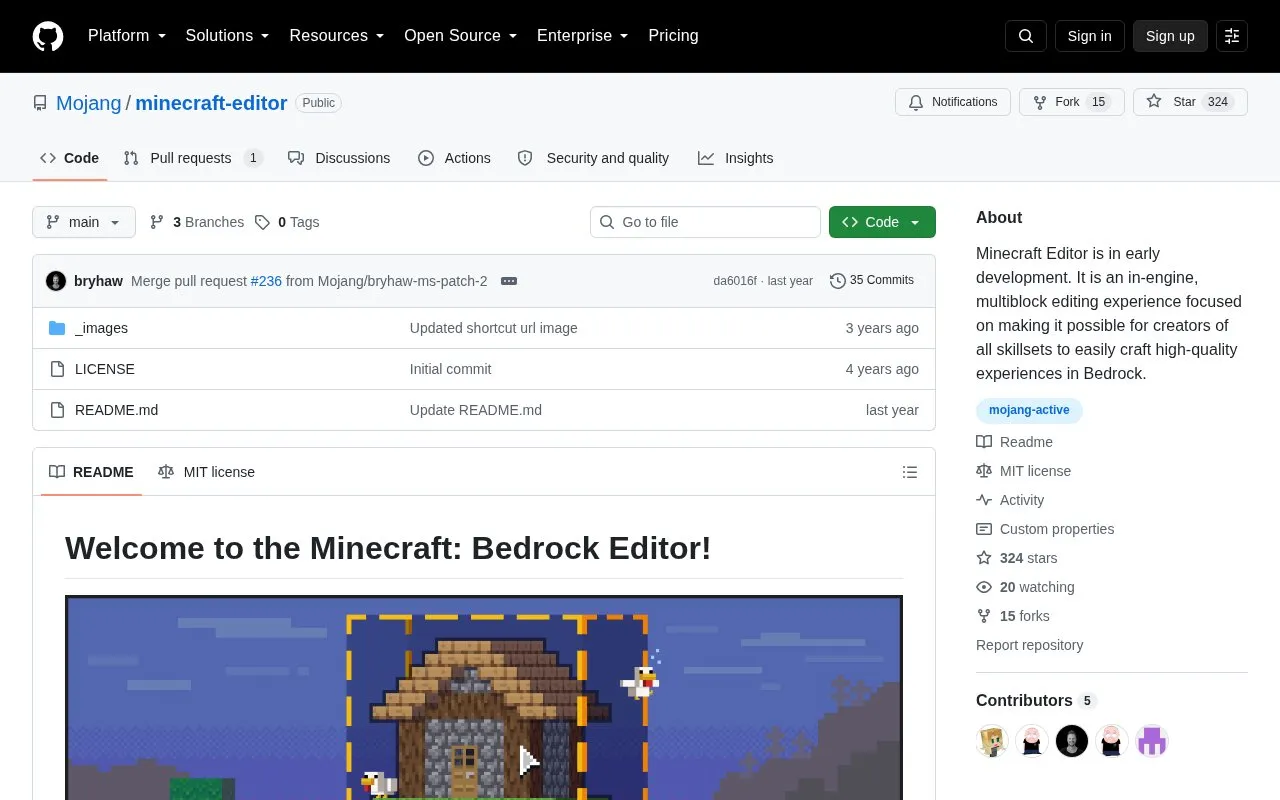Open the appearance settings icon button
1280x800 pixels.
(x=1232, y=36)
